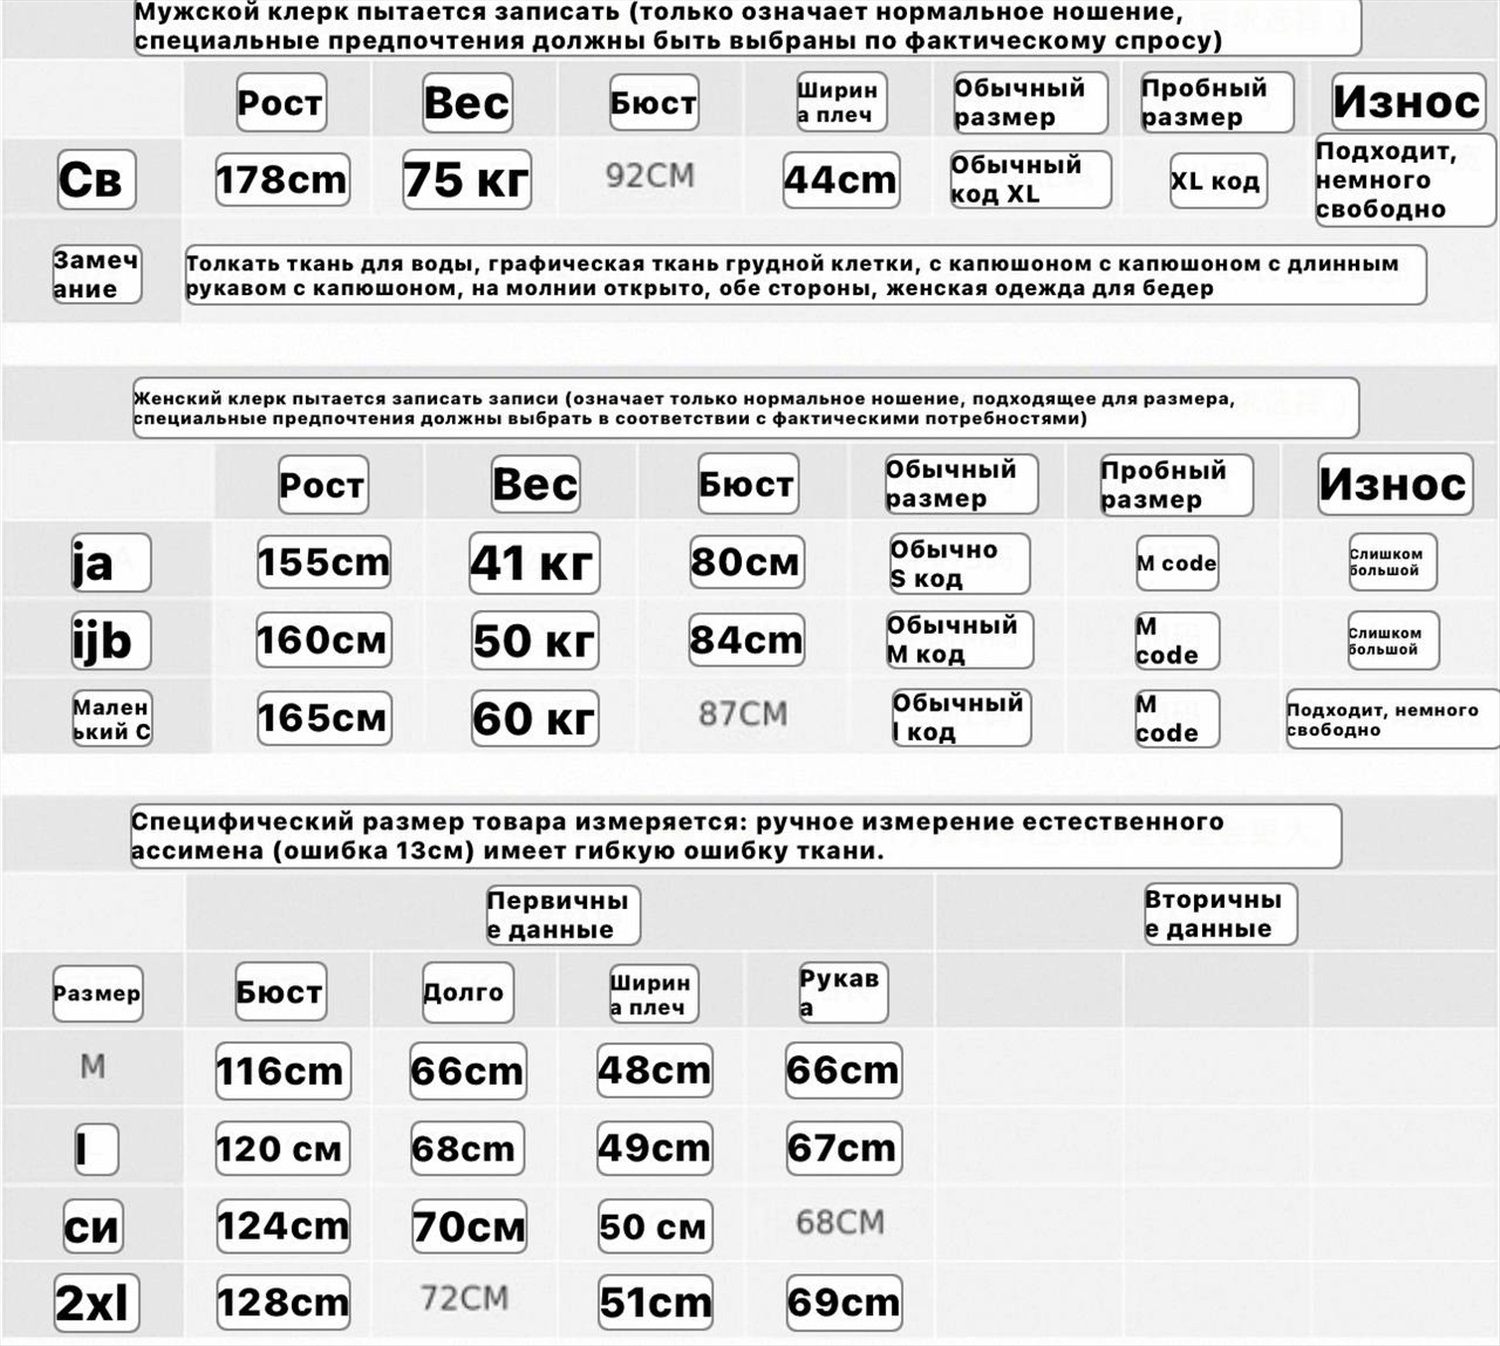Select the XL код trial size cell
1500x1346 pixels.
coord(1217,181)
